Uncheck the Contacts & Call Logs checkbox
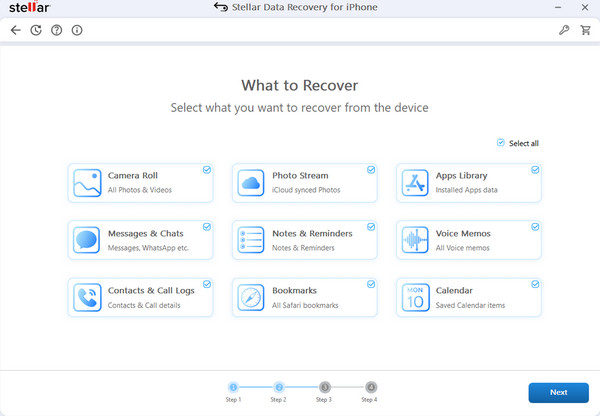Viewport: 600px width, 416px height. tap(207, 284)
